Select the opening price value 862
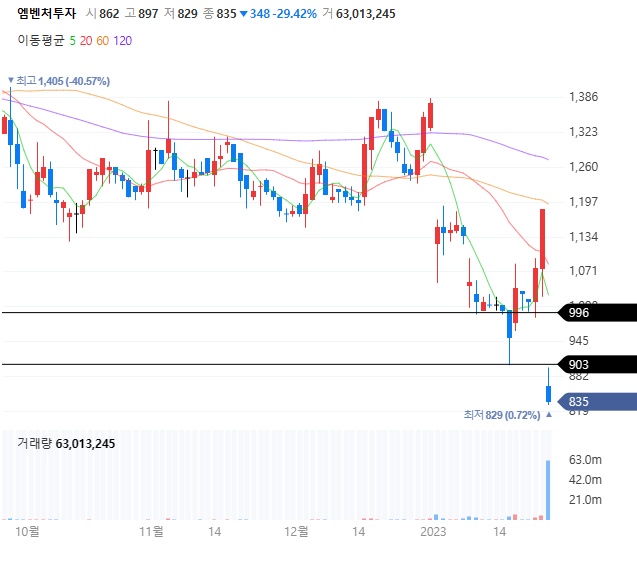Image resolution: width=637 pixels, height=561 pixels. point(109,14)
